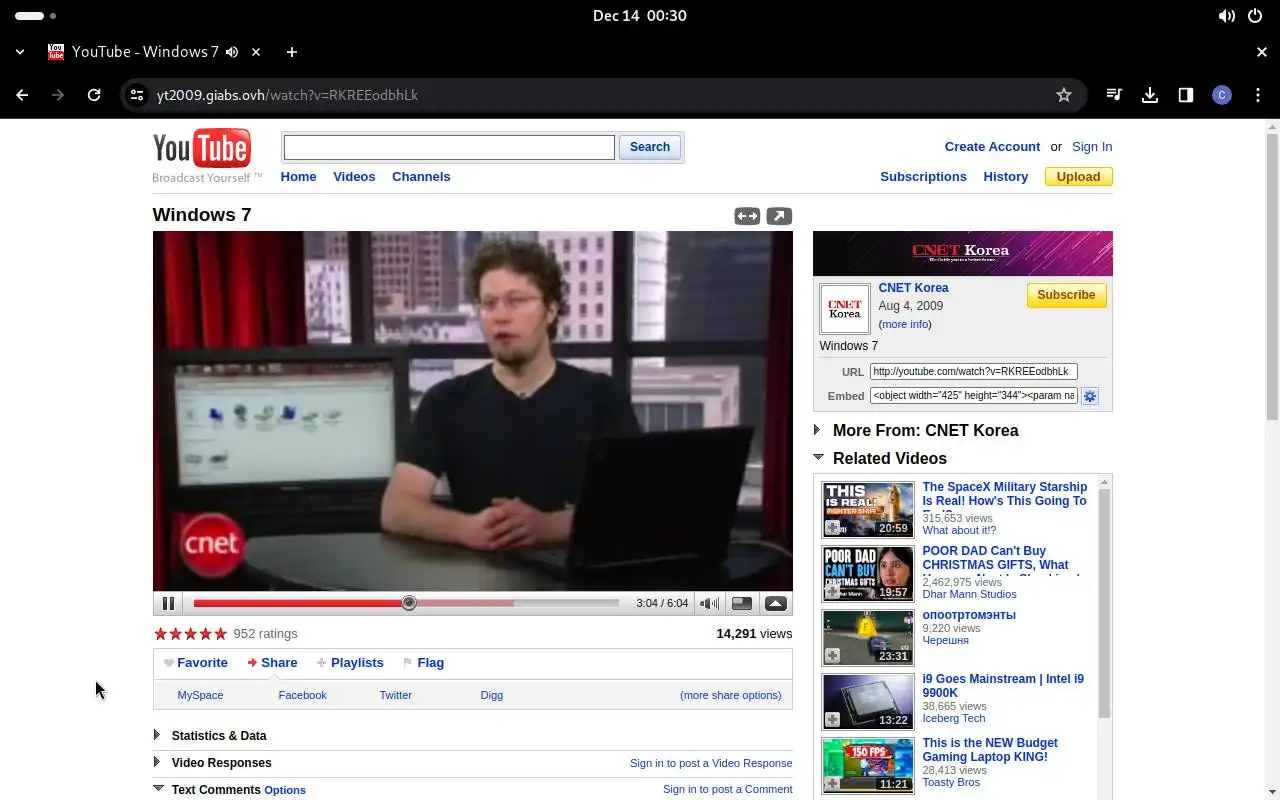Rate the video with fifth star

tap(220, 633)
